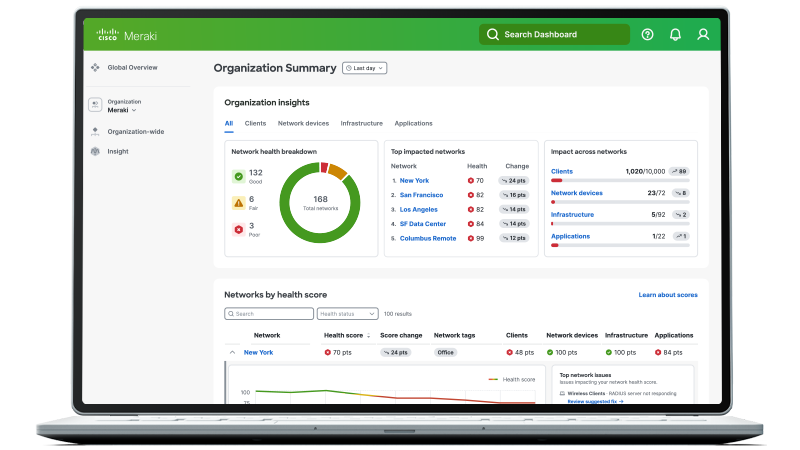
Task: Click the San Francisco 16 pts change badge
Action: pos(514,195)
